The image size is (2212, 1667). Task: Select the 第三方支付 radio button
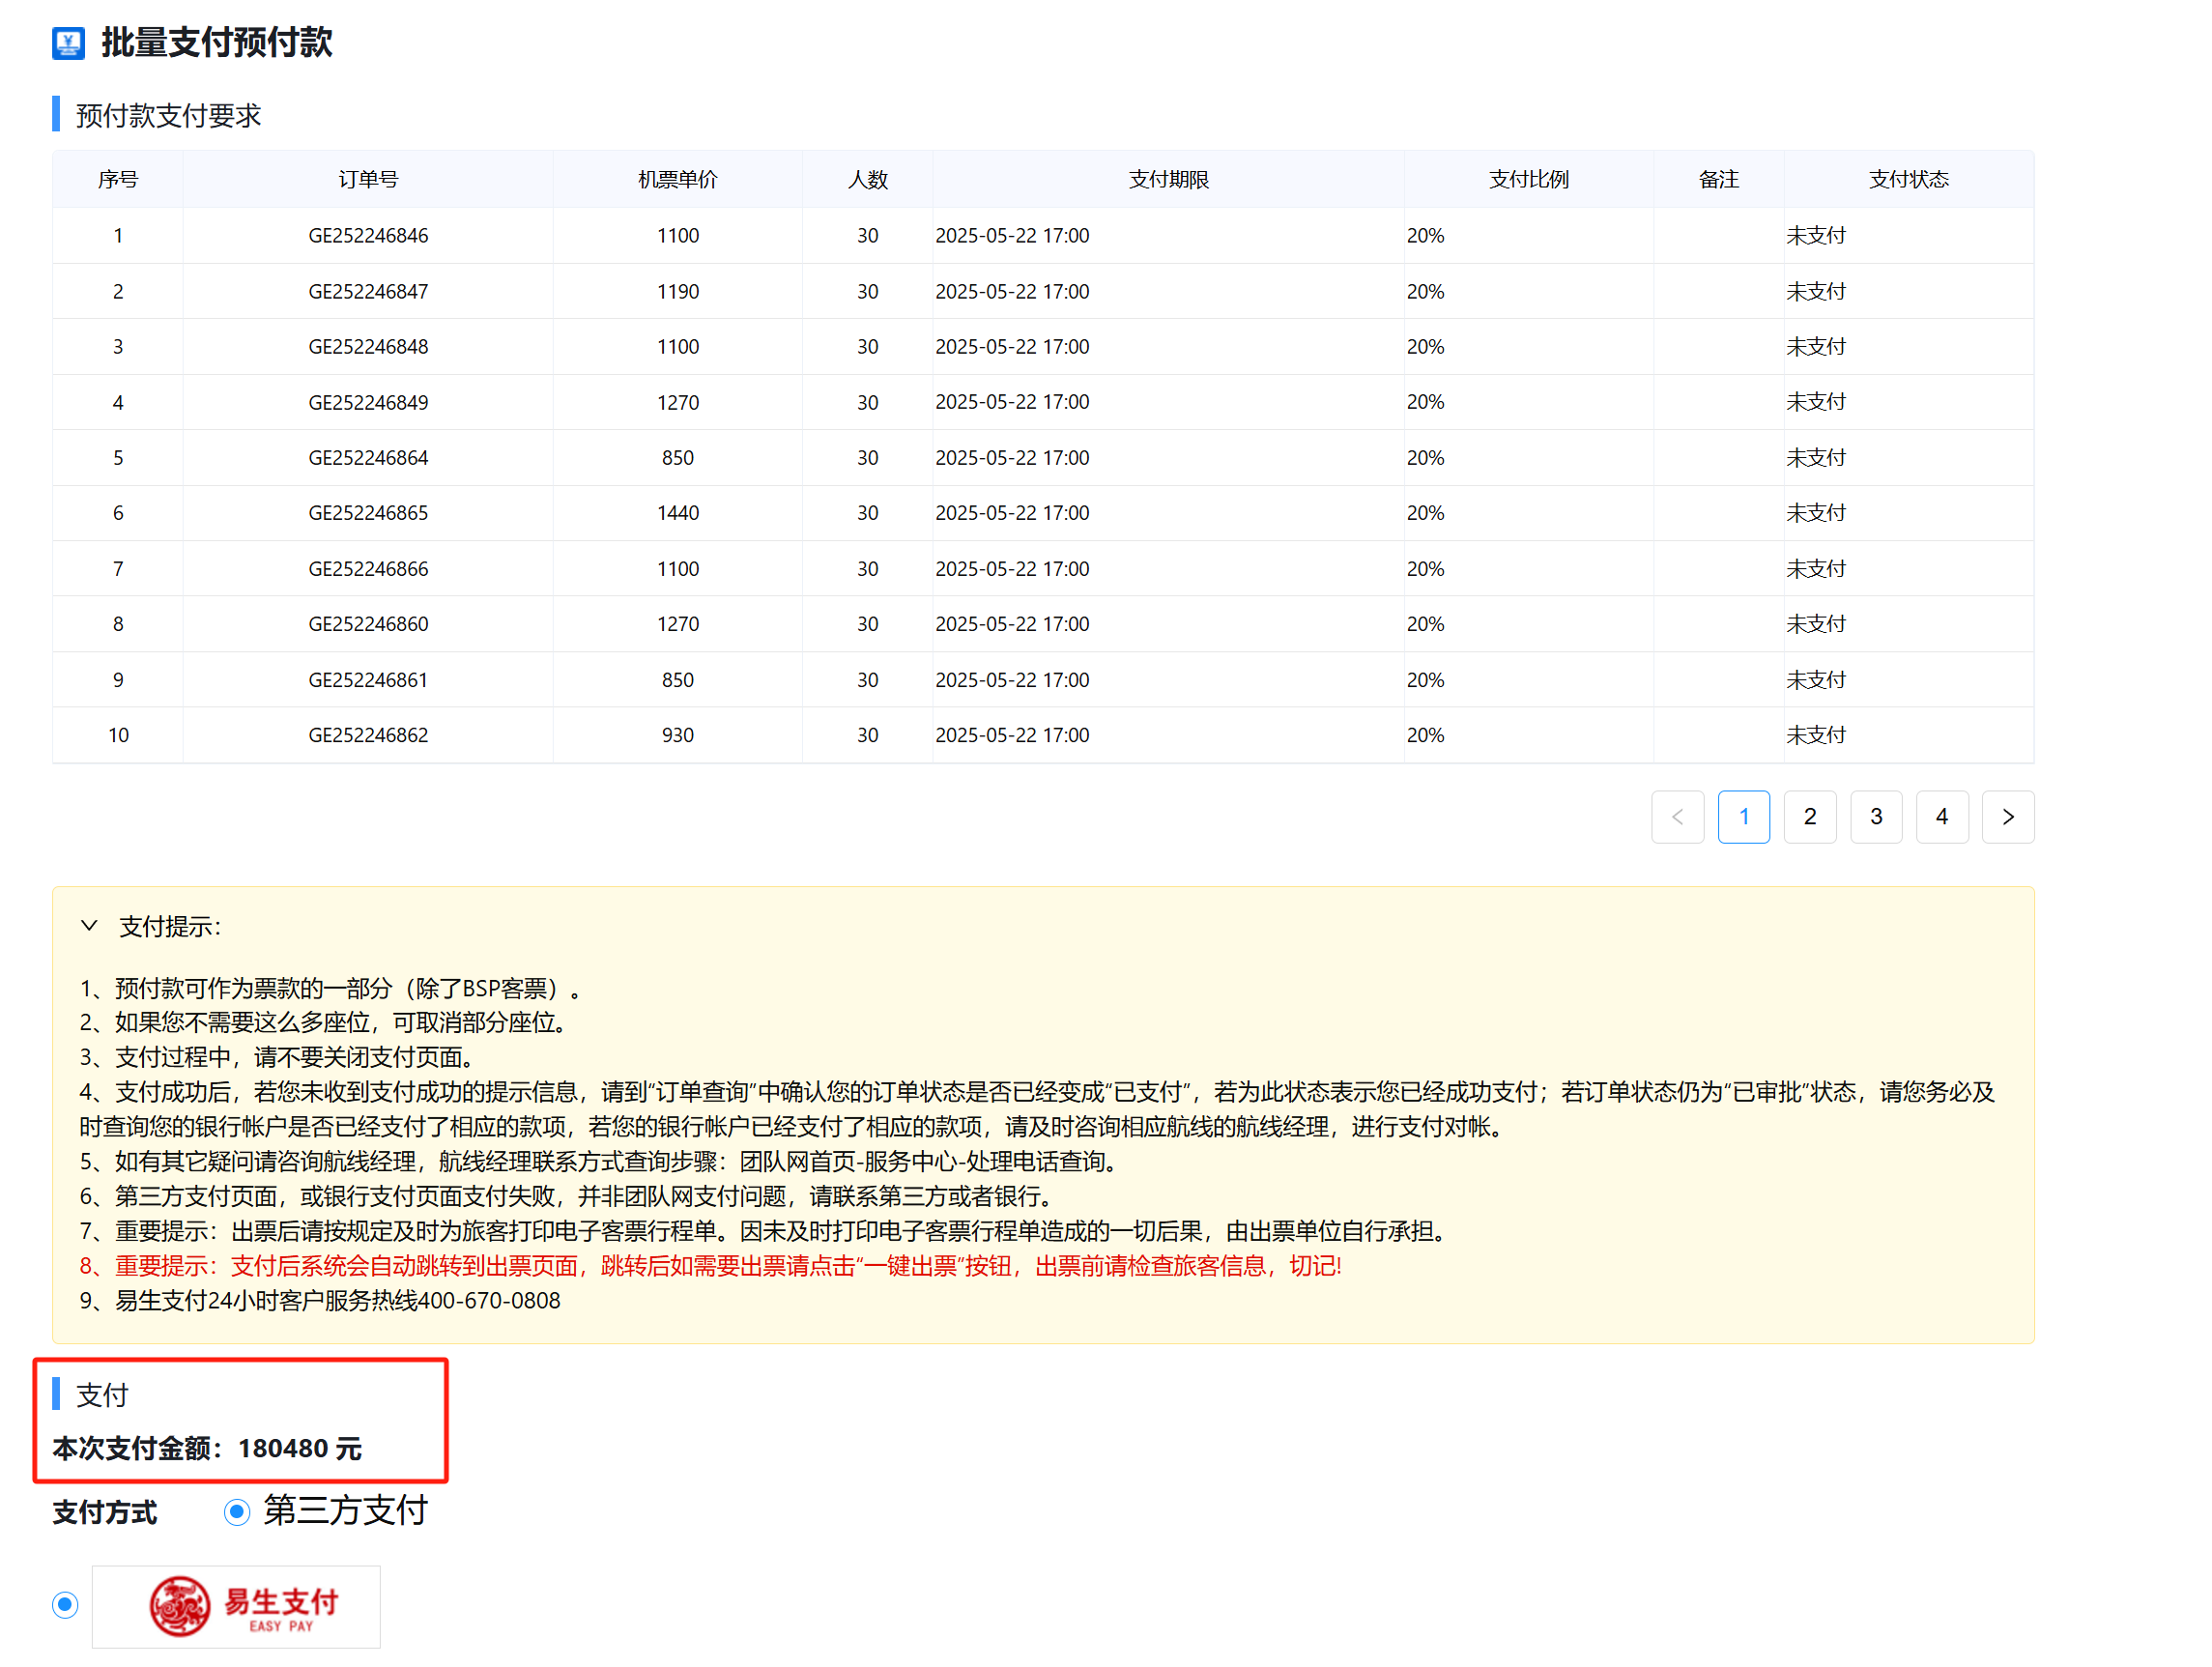[237, 1512]
